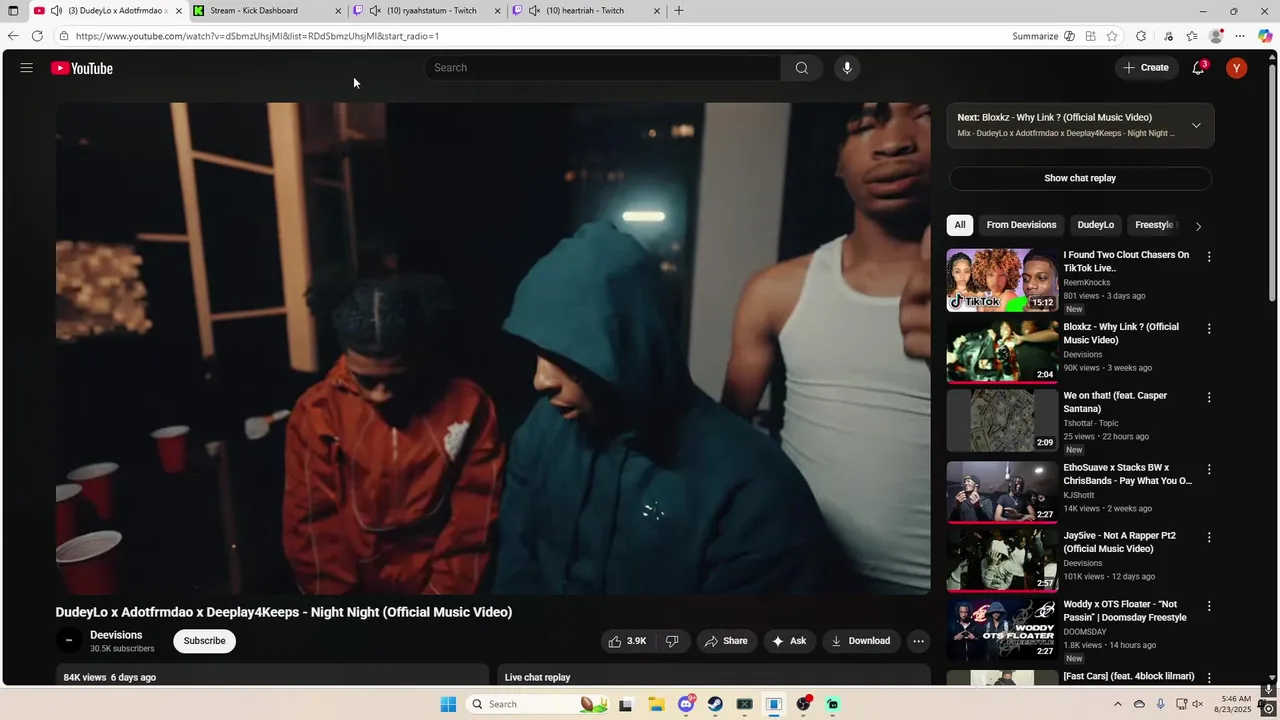Open YouTube notifications bell
The image size is (1280, 720).
pyautogui.click(x=1198, y=68)
